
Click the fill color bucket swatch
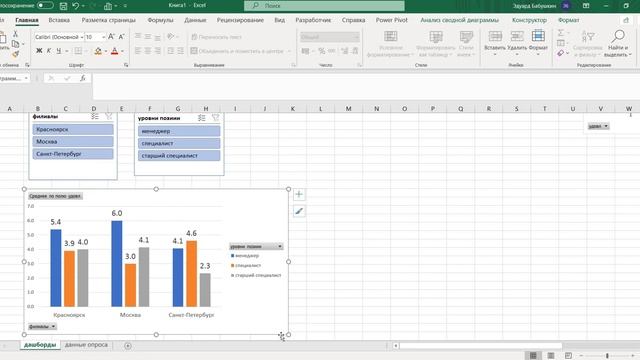pos(98,51)
